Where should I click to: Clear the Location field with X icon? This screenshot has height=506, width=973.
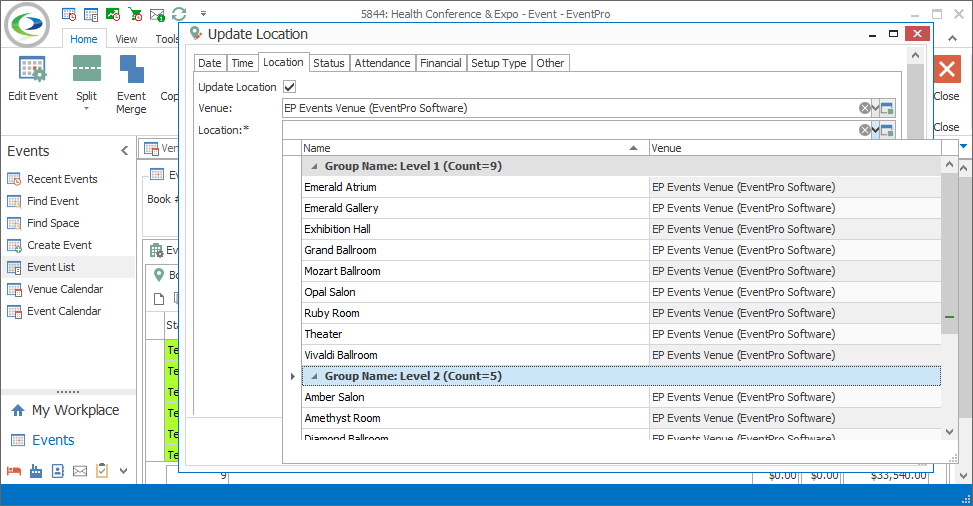coord(864,130)
